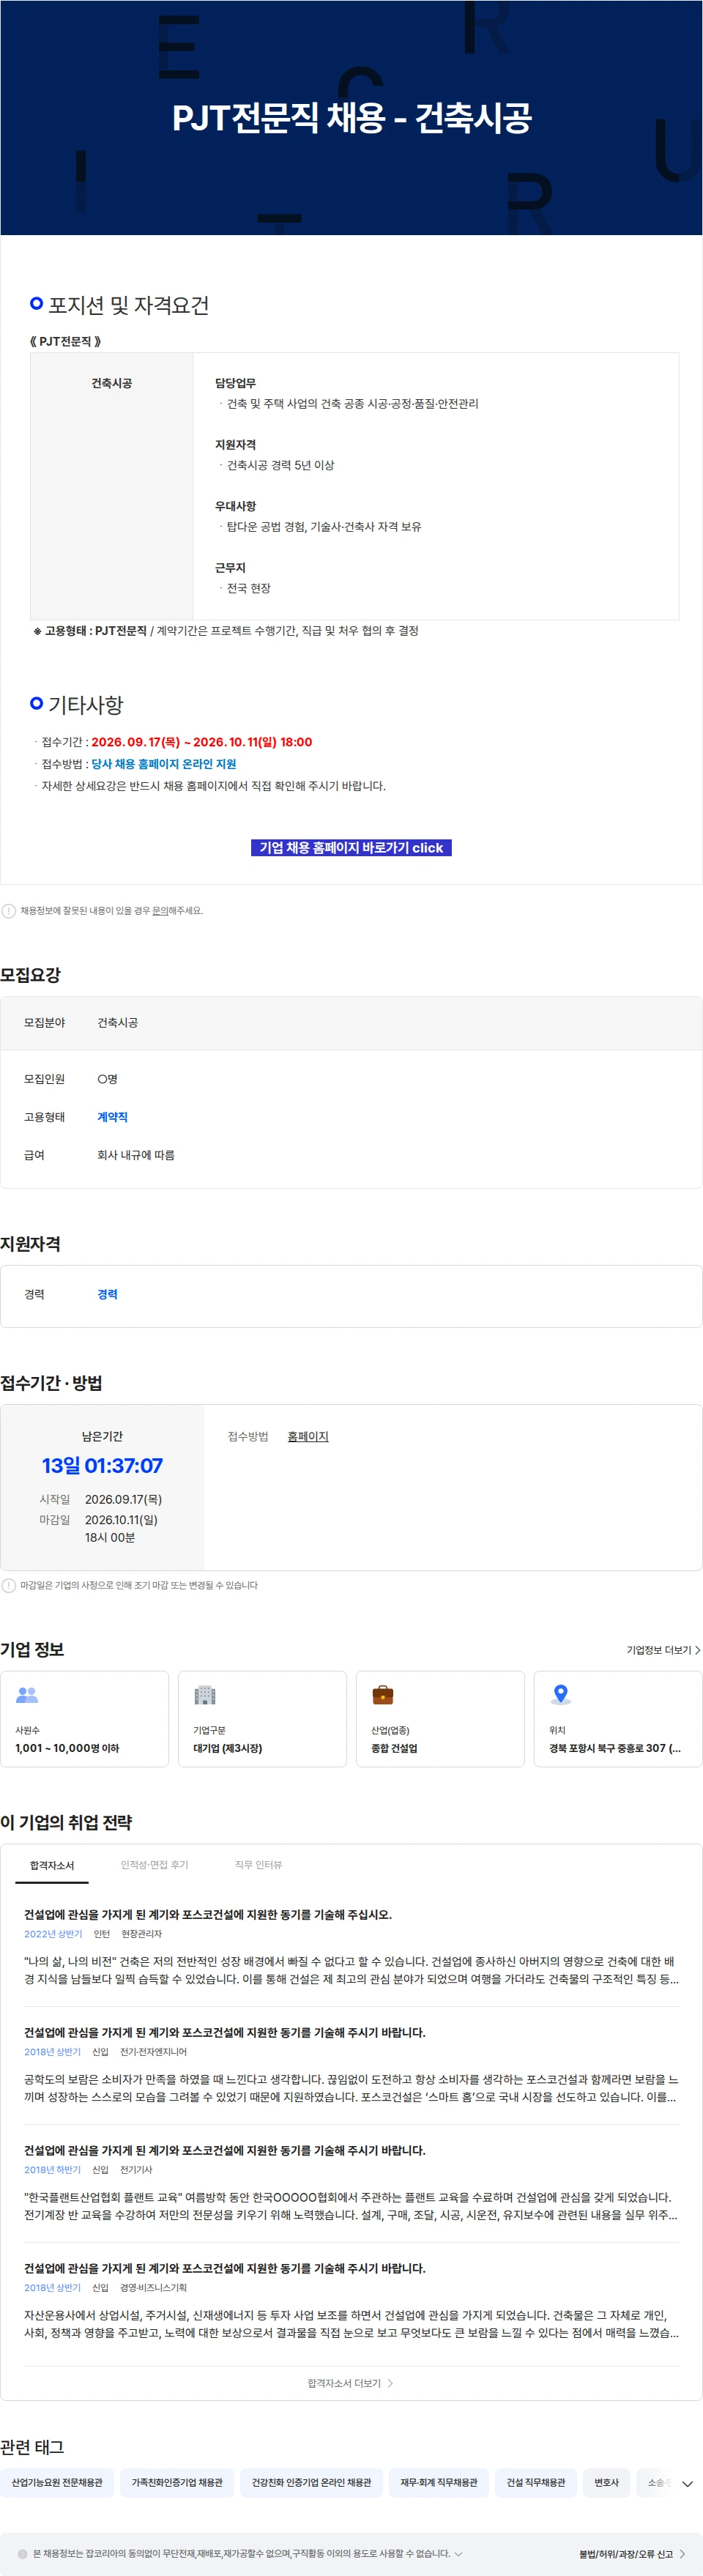
Task: Select the 가족친화인증기업 채용관 tag
Action: 177,2482
